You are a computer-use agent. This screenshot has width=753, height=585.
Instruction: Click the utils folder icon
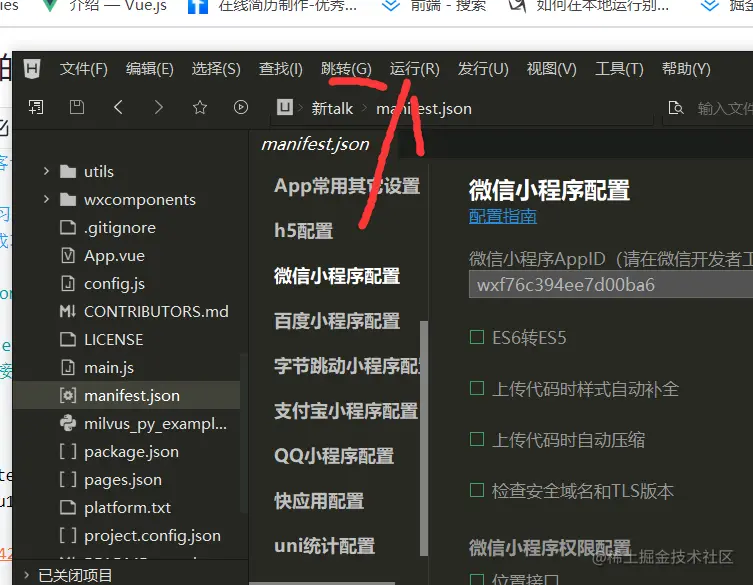(x=68, y=171)
